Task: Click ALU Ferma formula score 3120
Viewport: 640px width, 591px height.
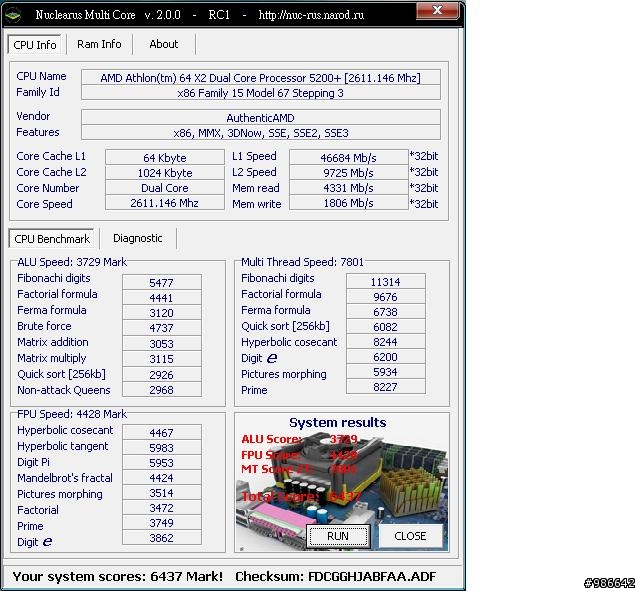Action: (161, 313)
